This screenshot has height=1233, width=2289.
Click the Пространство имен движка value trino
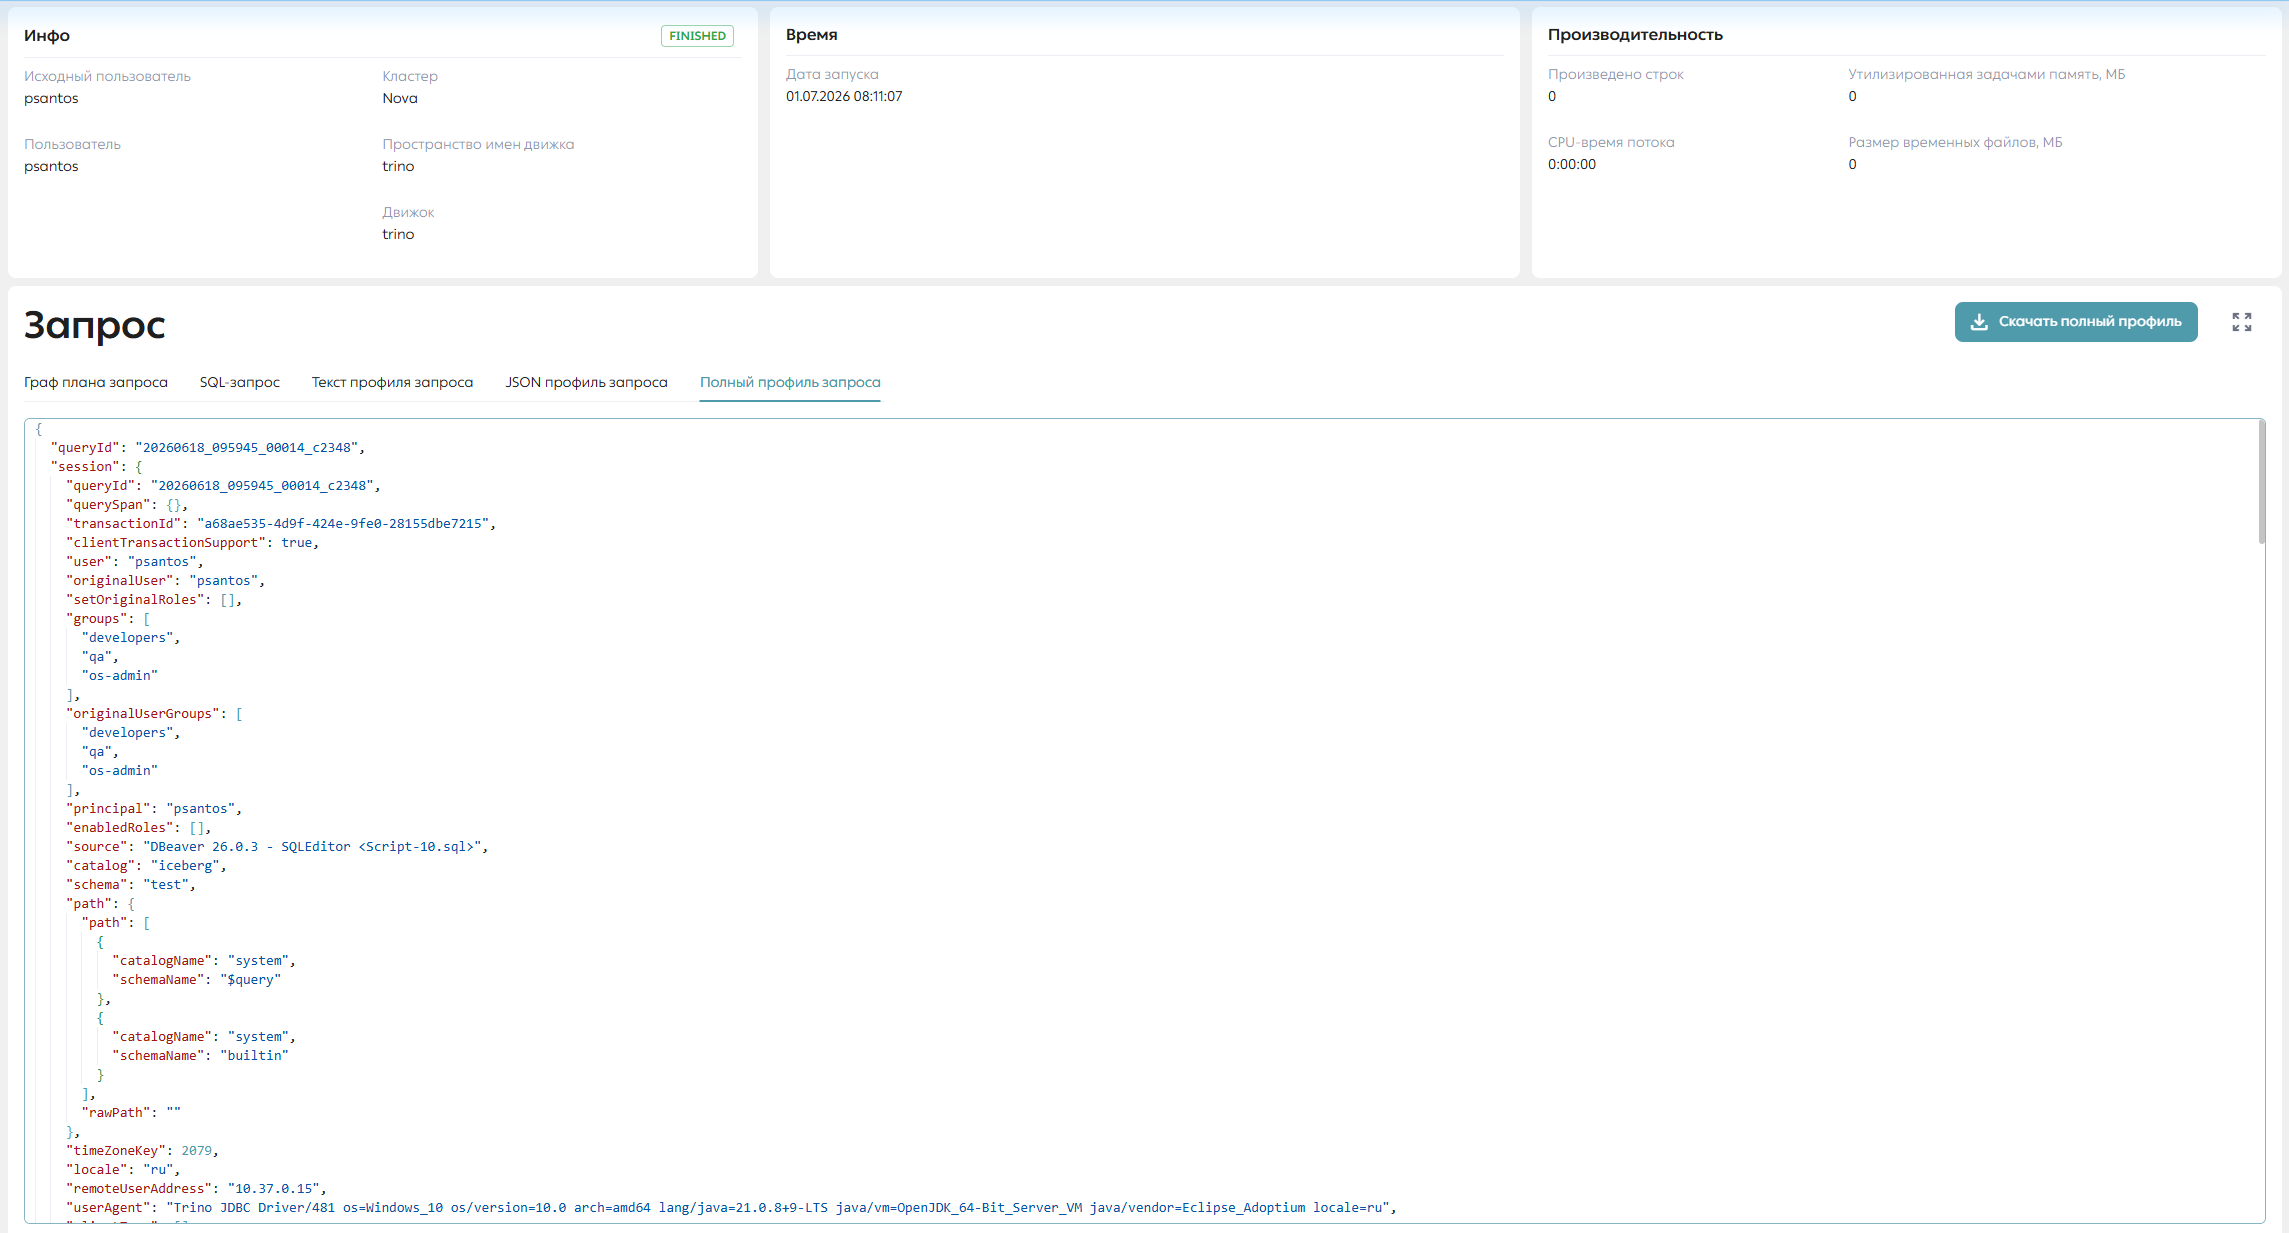(398, 166)
